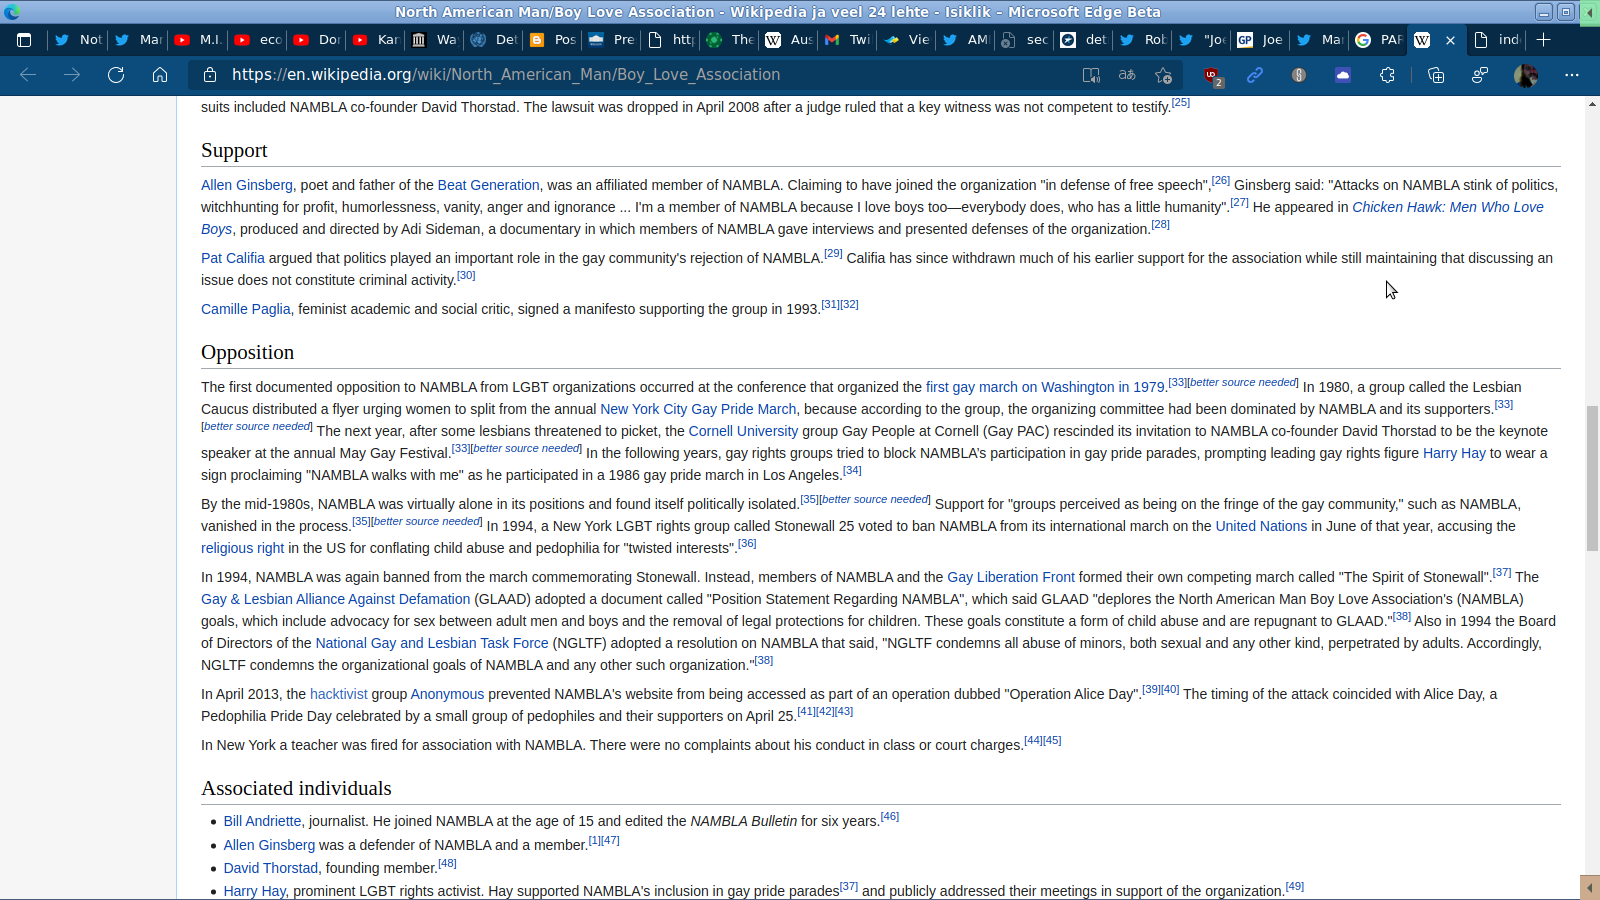Screen dimensions: 1600x900
Task: Click the address bar URL
Action: [506, 75]
